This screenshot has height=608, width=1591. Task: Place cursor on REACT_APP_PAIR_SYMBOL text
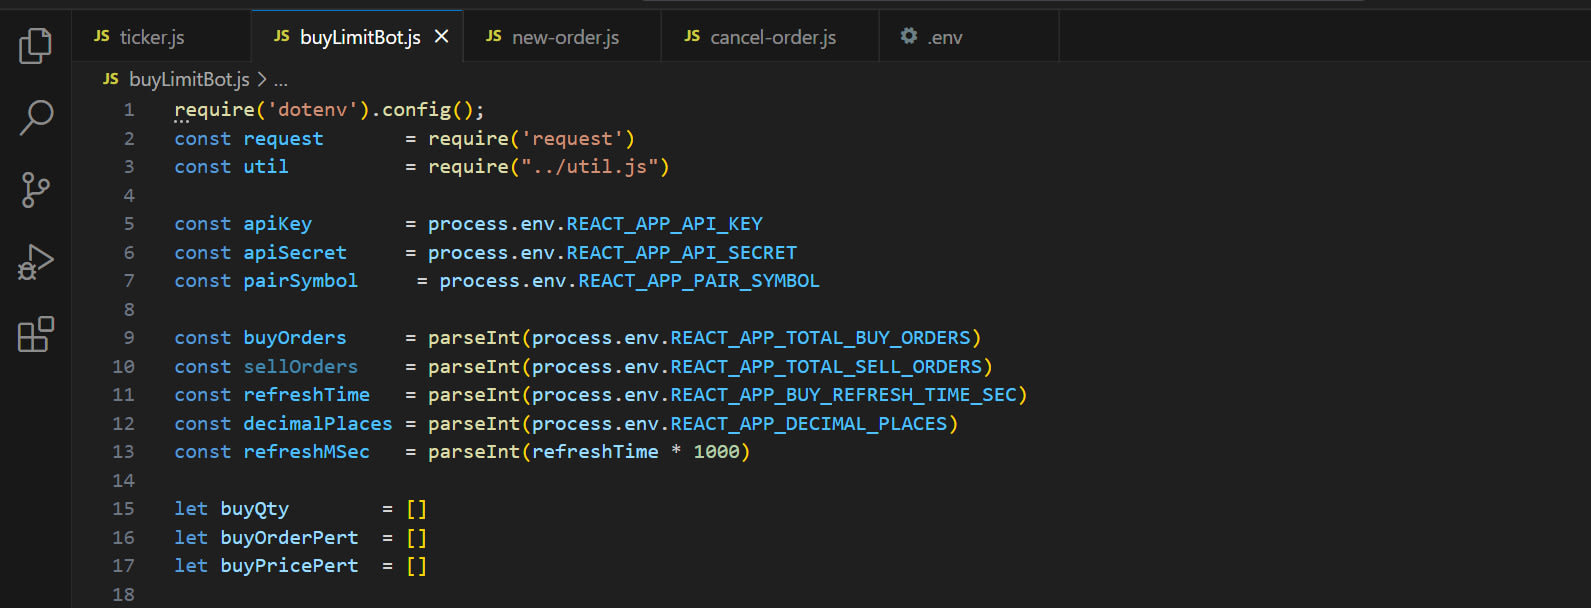click(x=698, y=281)
